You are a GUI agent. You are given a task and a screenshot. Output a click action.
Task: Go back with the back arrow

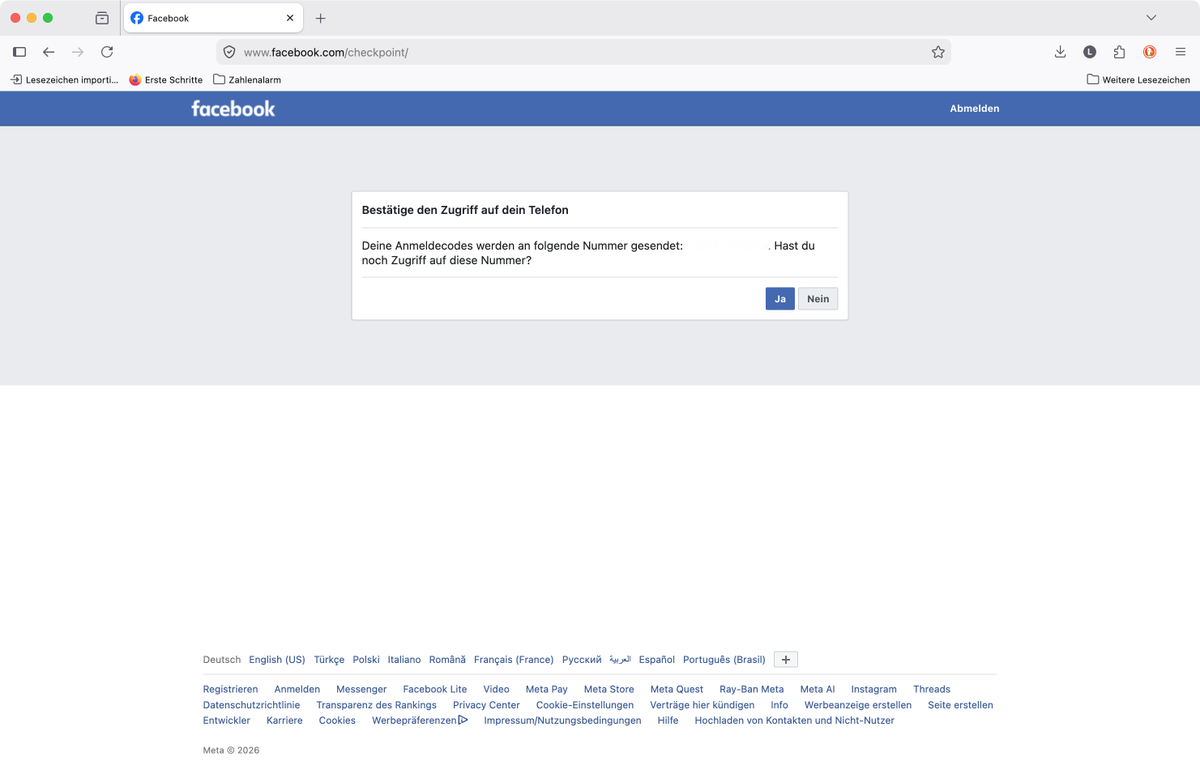click(48, 52)
